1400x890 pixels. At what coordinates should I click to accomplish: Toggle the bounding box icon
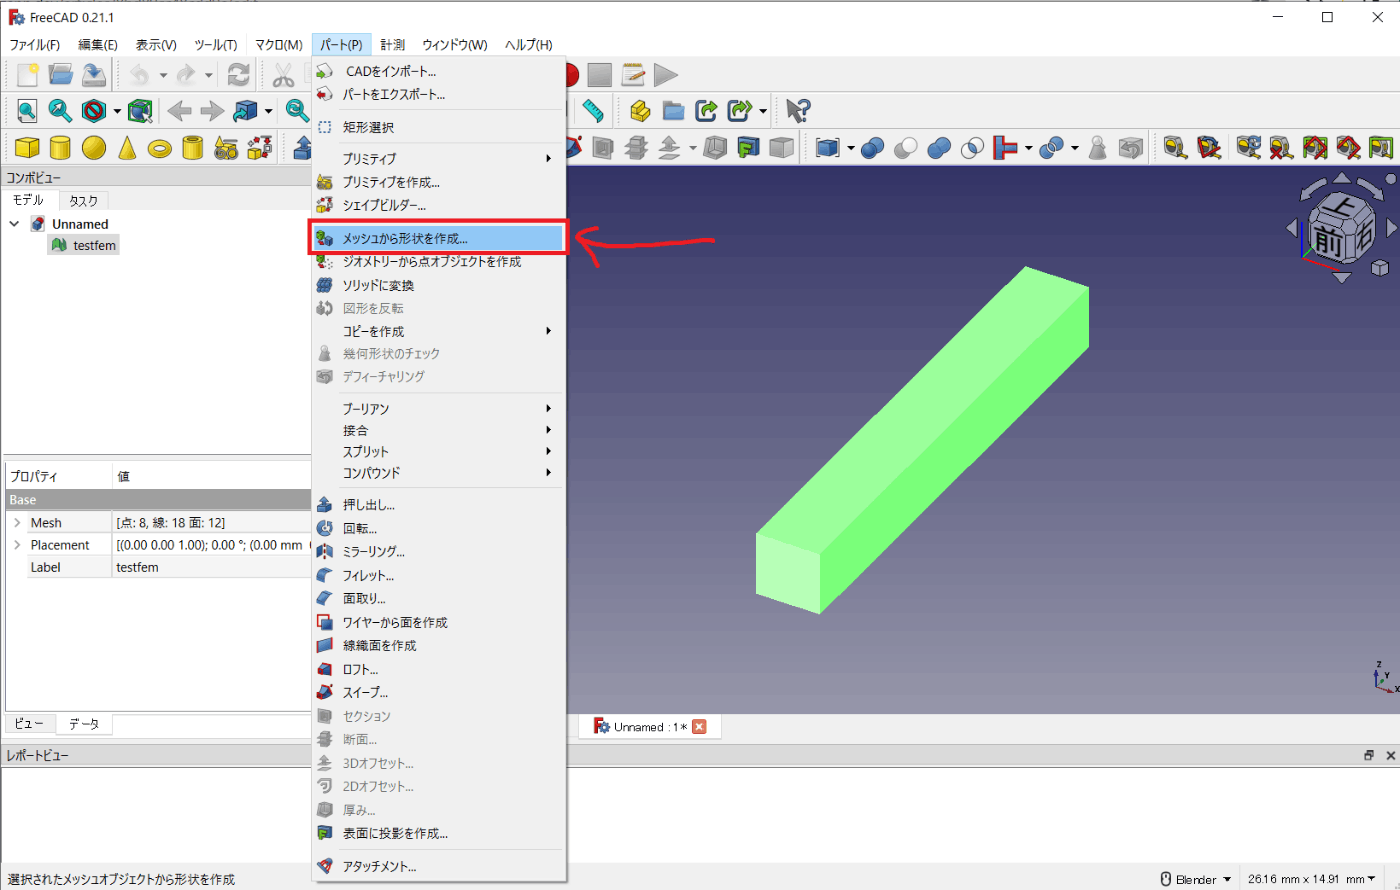(x=140, y=111)
